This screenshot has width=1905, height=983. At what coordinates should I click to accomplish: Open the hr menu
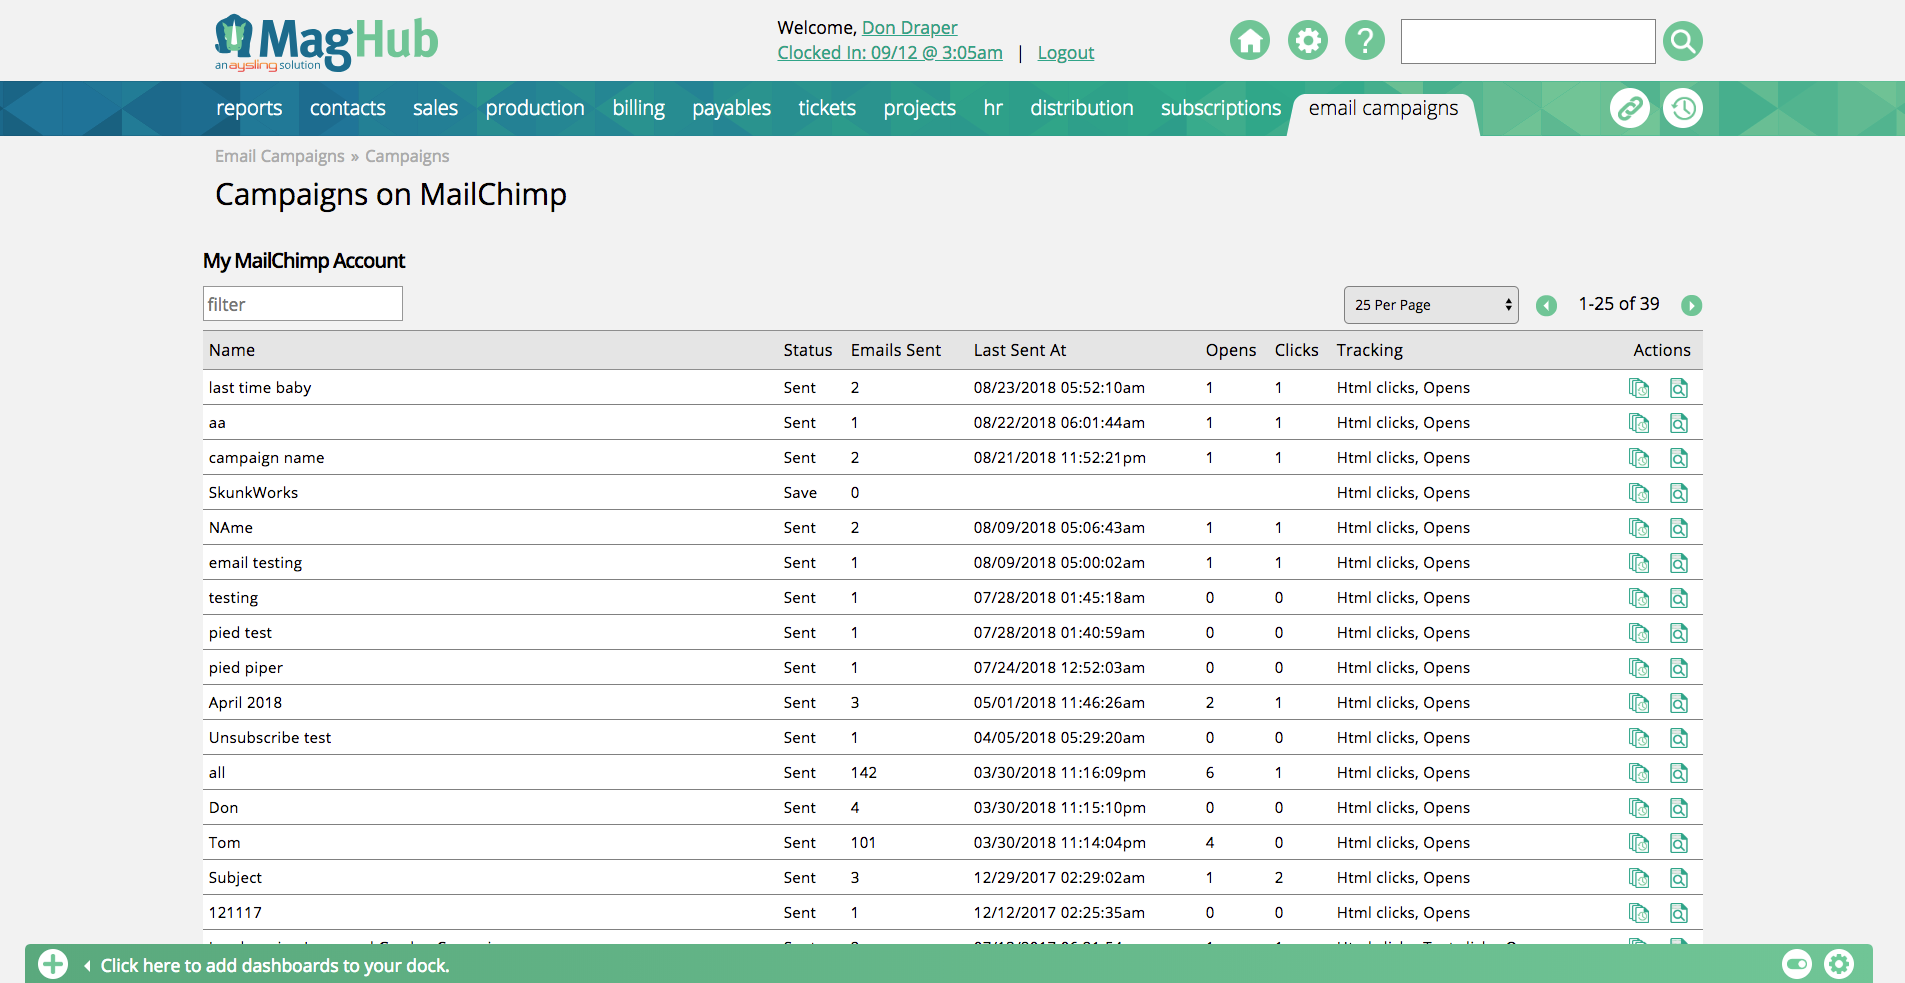[993, 108]
